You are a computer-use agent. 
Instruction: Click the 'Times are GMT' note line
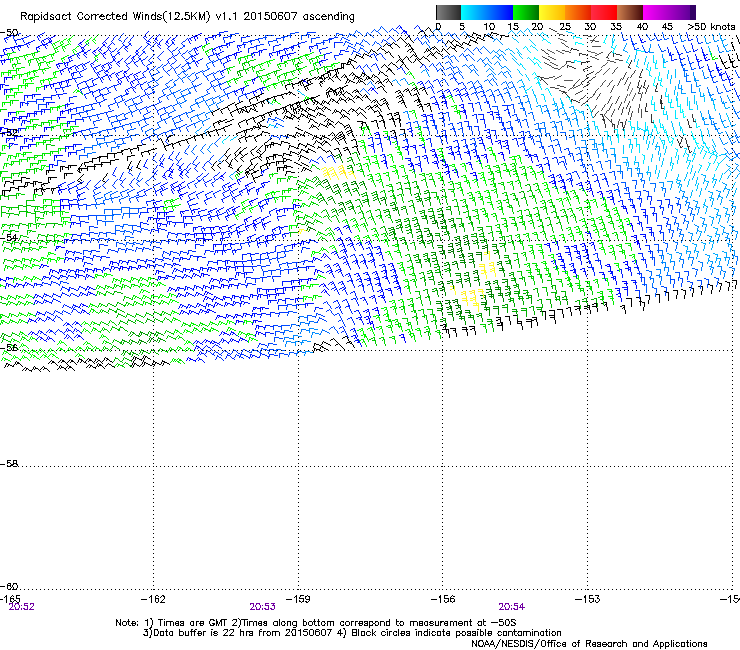(316, 623)
